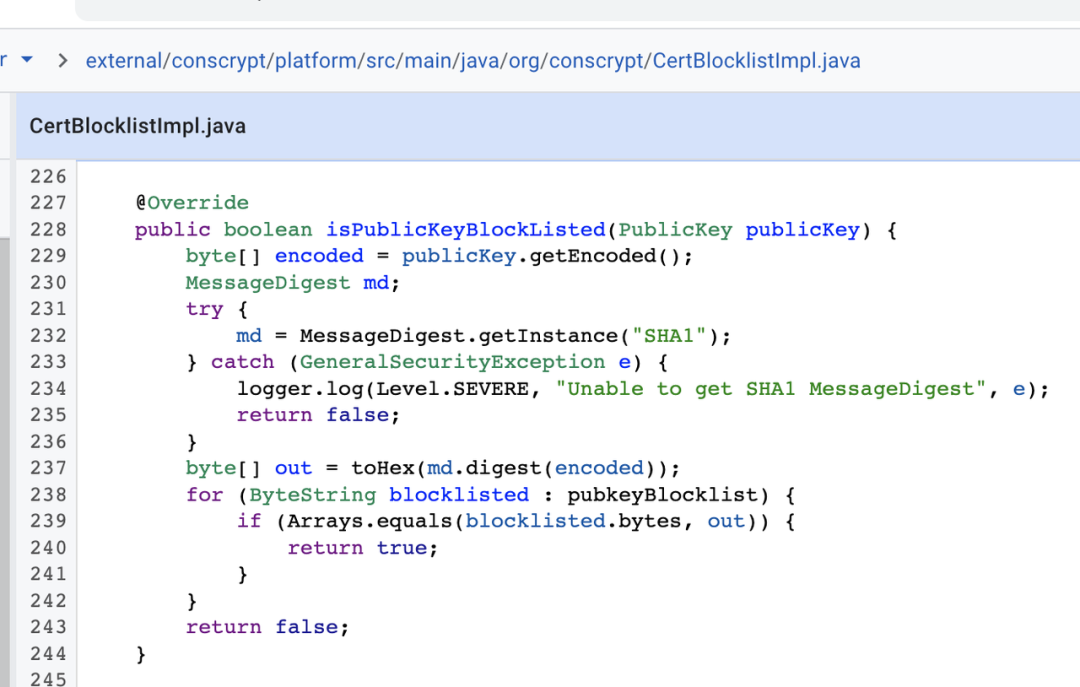1080x687 pixels.
Task: Open the 'org' breadcrumb folder
Action: click(x=524, y=61)
